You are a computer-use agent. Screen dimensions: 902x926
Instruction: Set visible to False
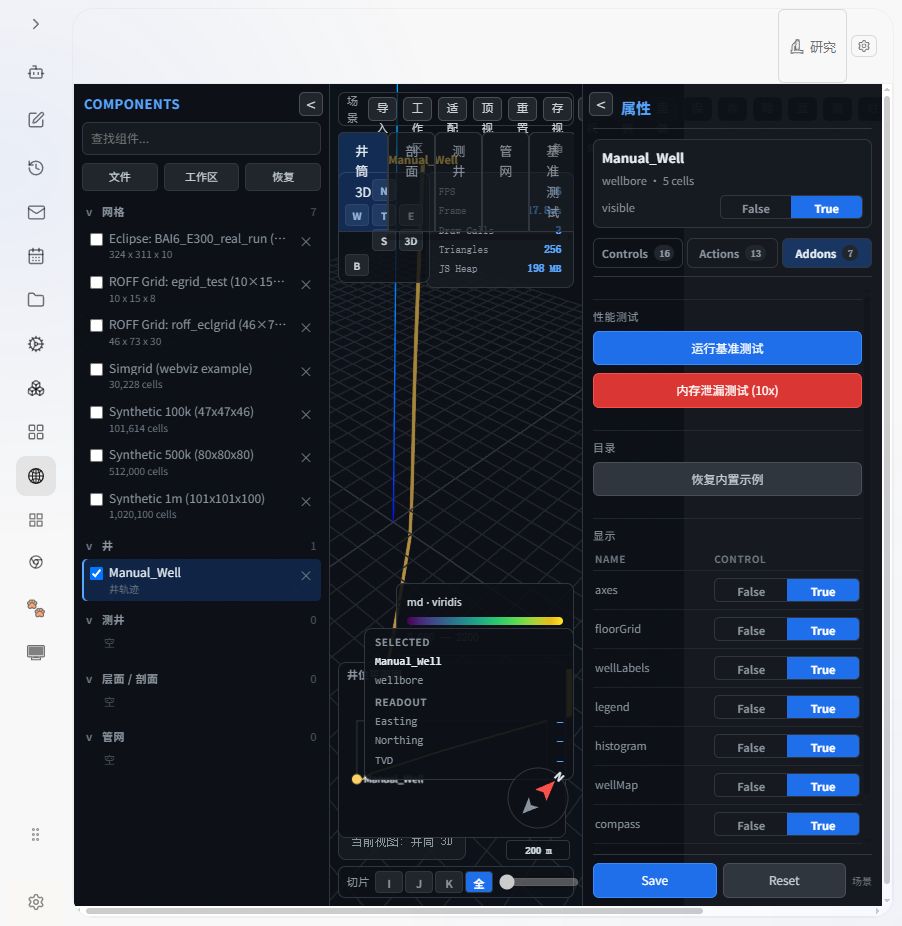pyautogui.click(x=756, y=208)
